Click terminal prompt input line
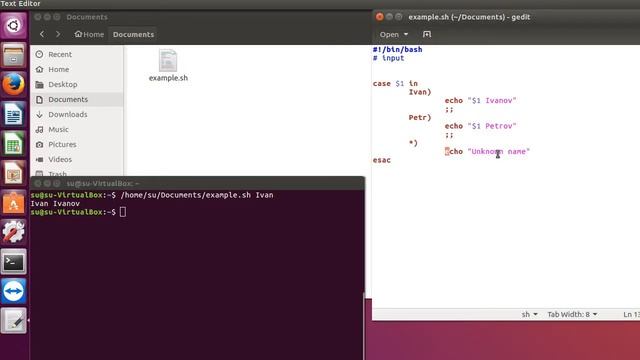Image resolution: width=640 pixels, height=360 pixels. click(78, 212)
